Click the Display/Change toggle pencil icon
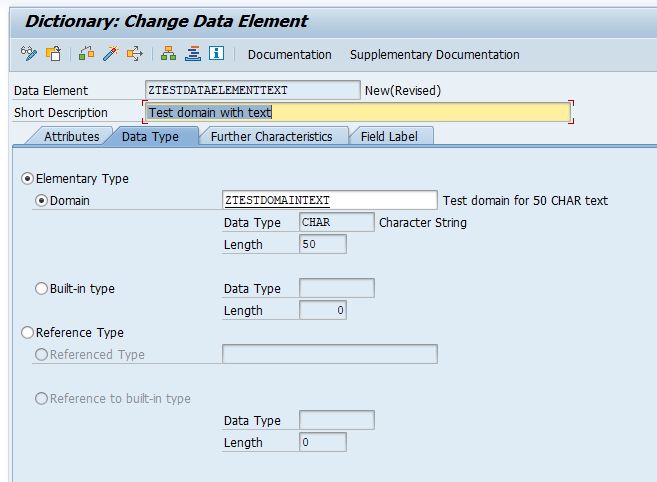Viewport: 657px width, 482px height. point(28,54)
